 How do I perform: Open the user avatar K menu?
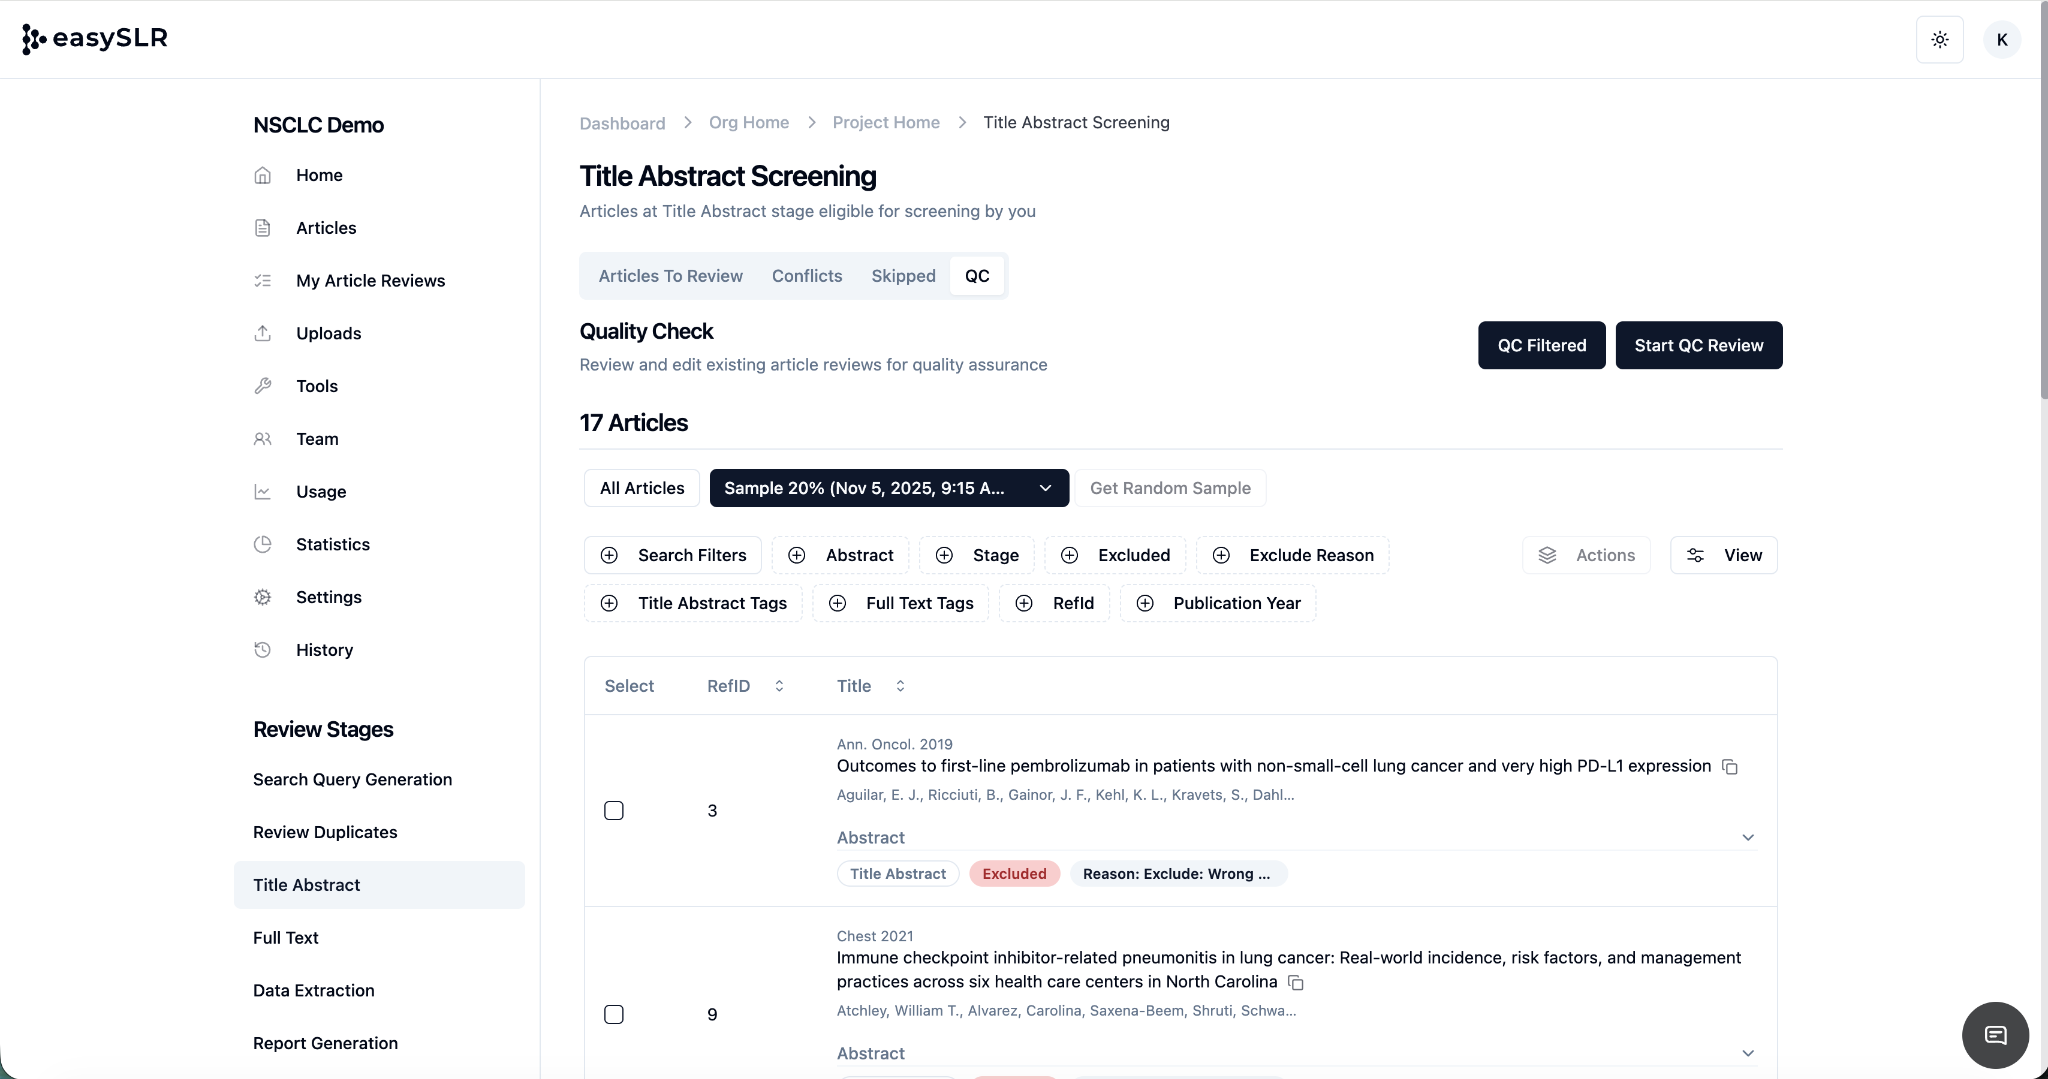2001,40
